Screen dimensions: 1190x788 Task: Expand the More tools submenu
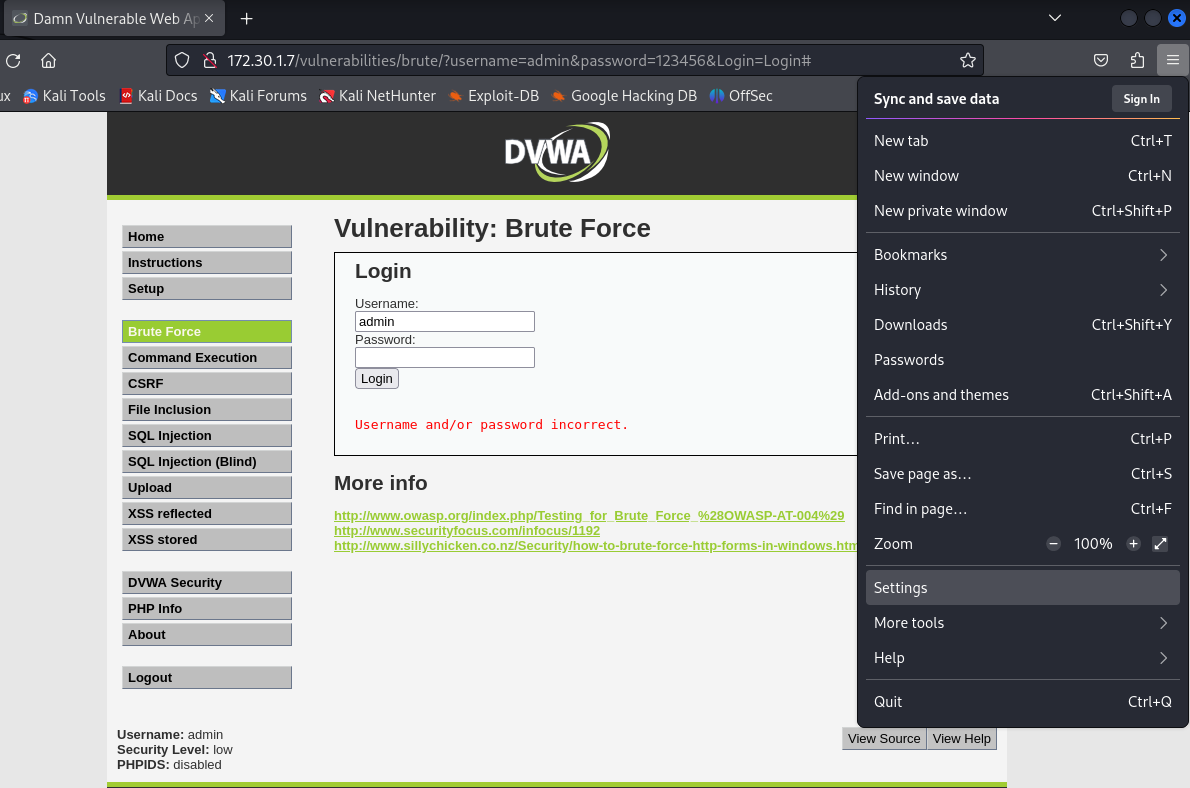(x=1022, y=622)
